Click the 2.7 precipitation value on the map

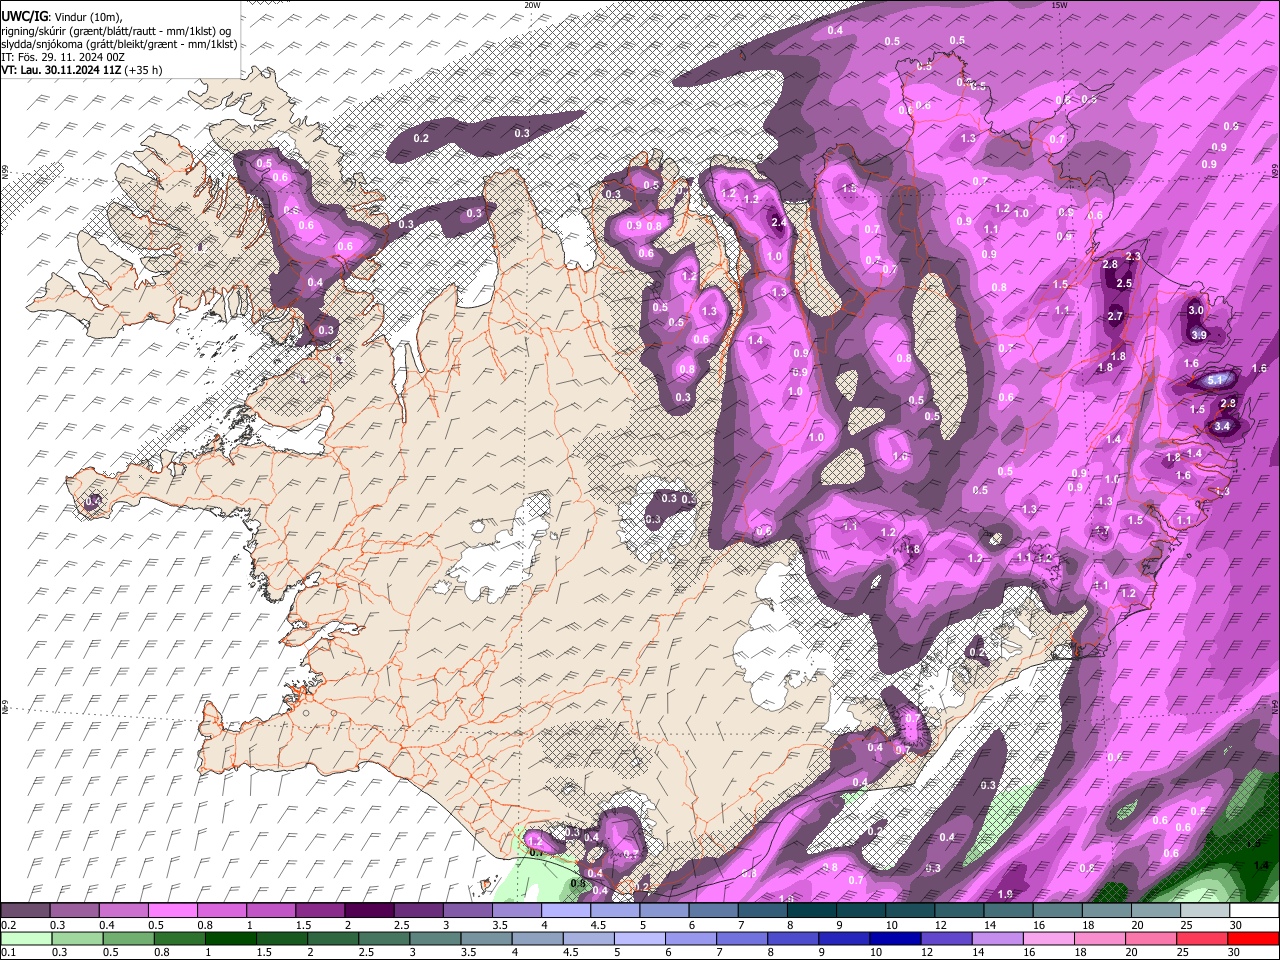click(1116, 316)
